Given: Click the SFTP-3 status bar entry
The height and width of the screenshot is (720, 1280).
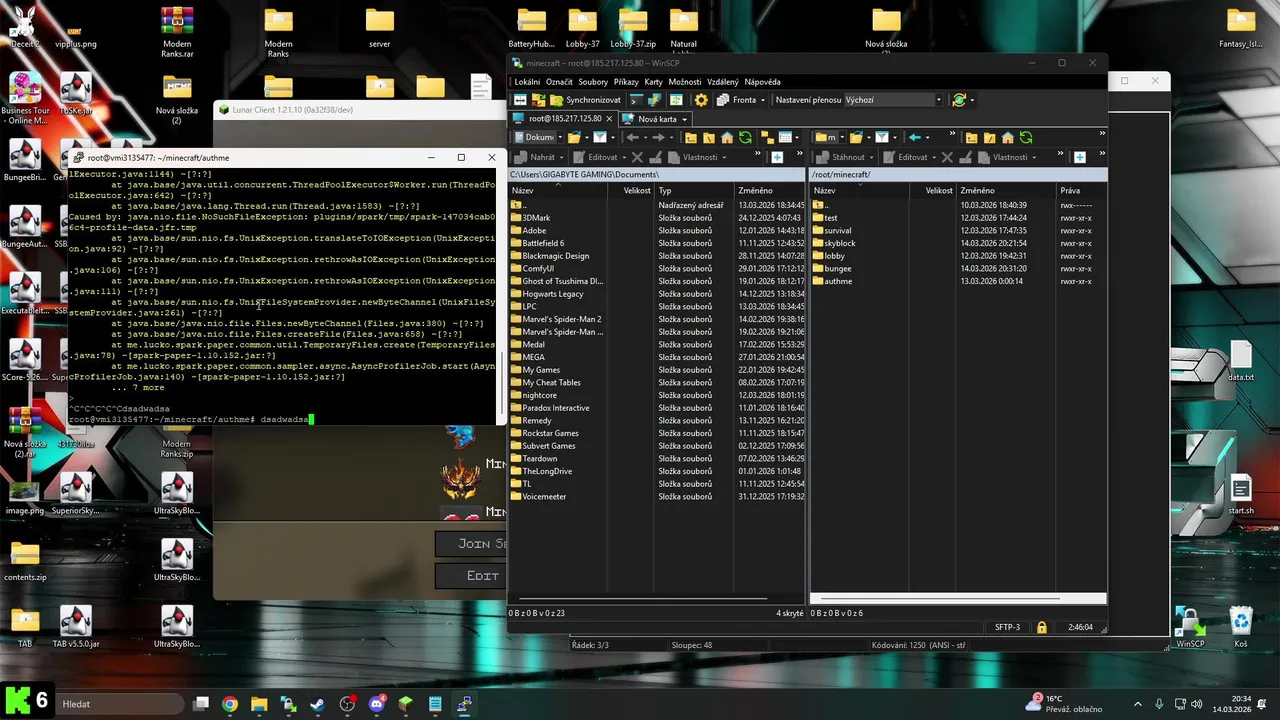Looking at the screenshot, I should (x=1007, y=627).
